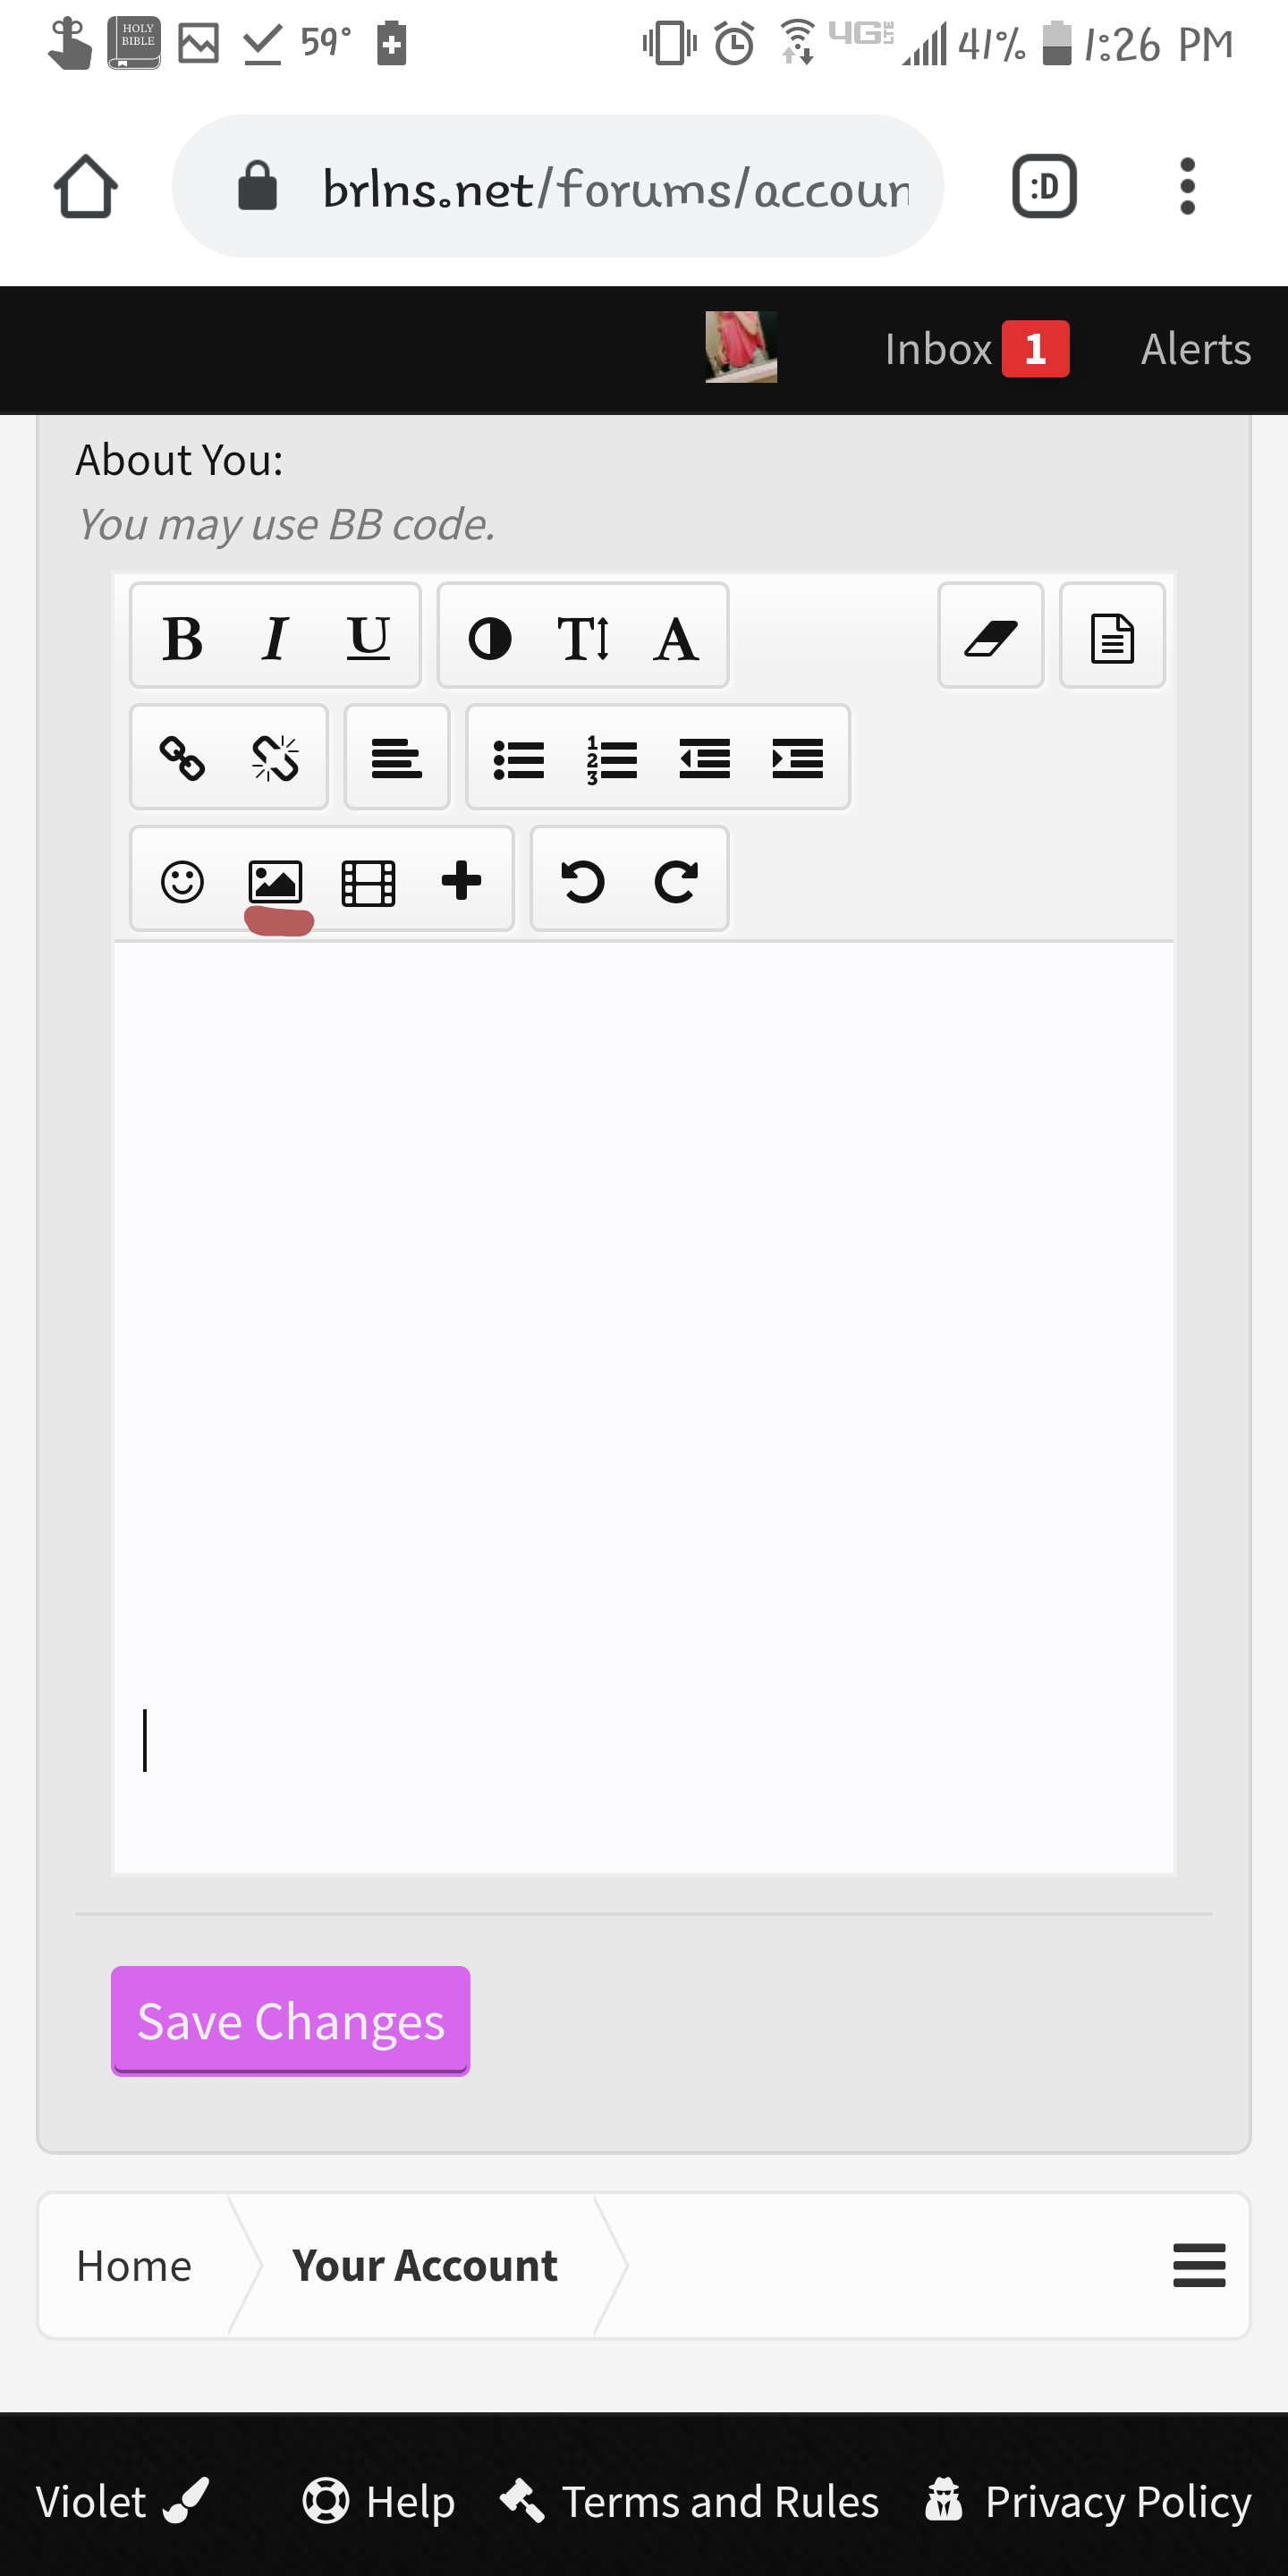Toggle bold formatting in editor

(x=182, y=638)
